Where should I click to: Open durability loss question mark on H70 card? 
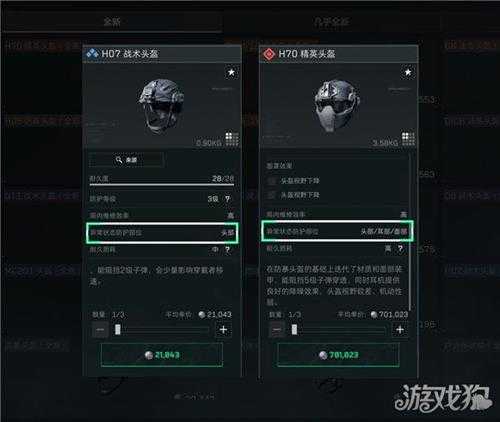click(x=400, y=248)
